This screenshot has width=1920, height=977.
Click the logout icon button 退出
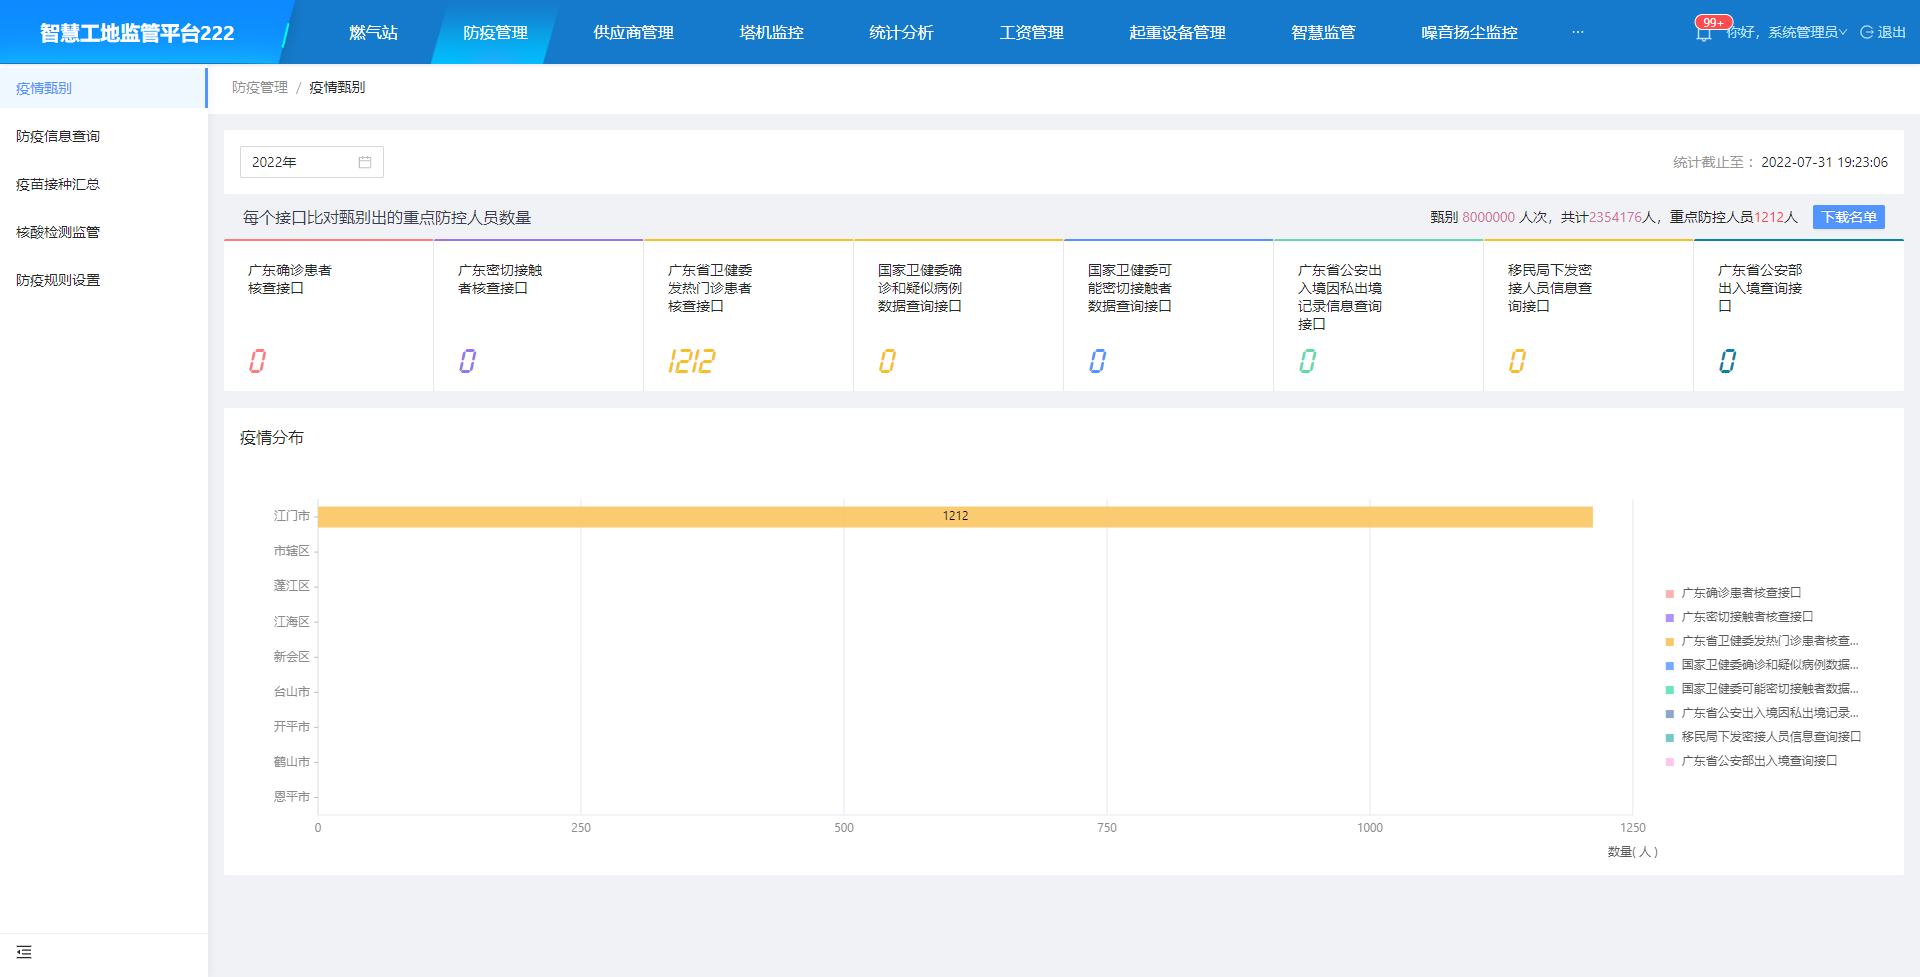tap(1883, 32)
